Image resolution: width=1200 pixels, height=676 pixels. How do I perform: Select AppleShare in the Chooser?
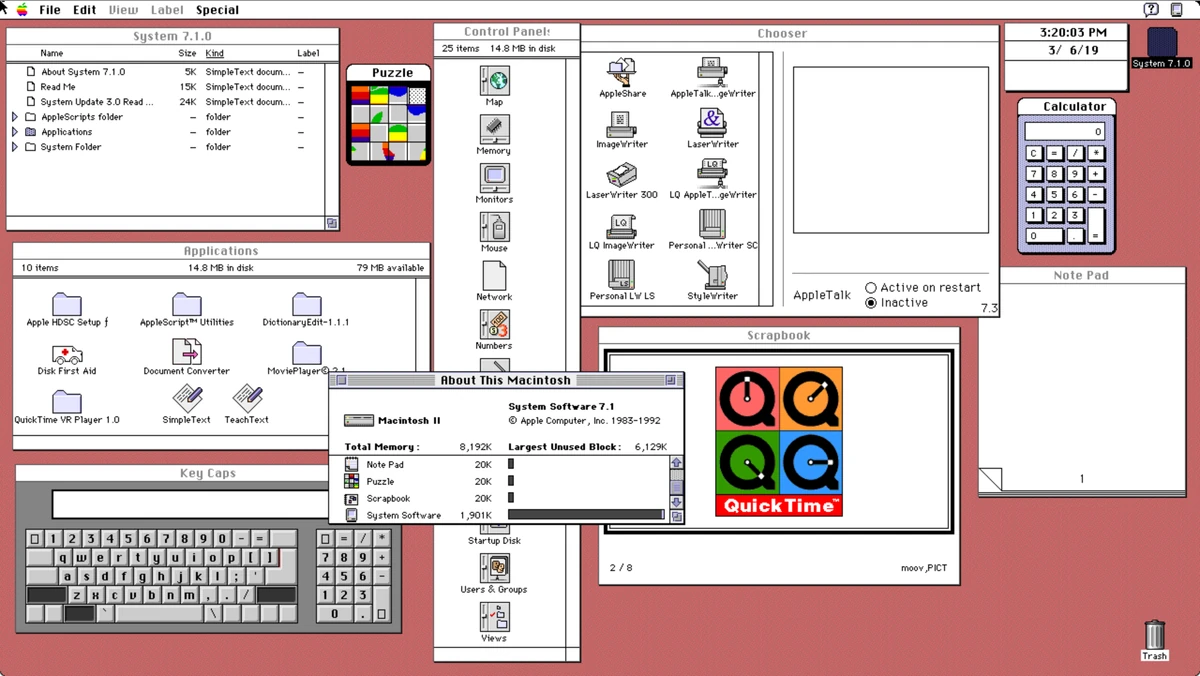[622, 73]
